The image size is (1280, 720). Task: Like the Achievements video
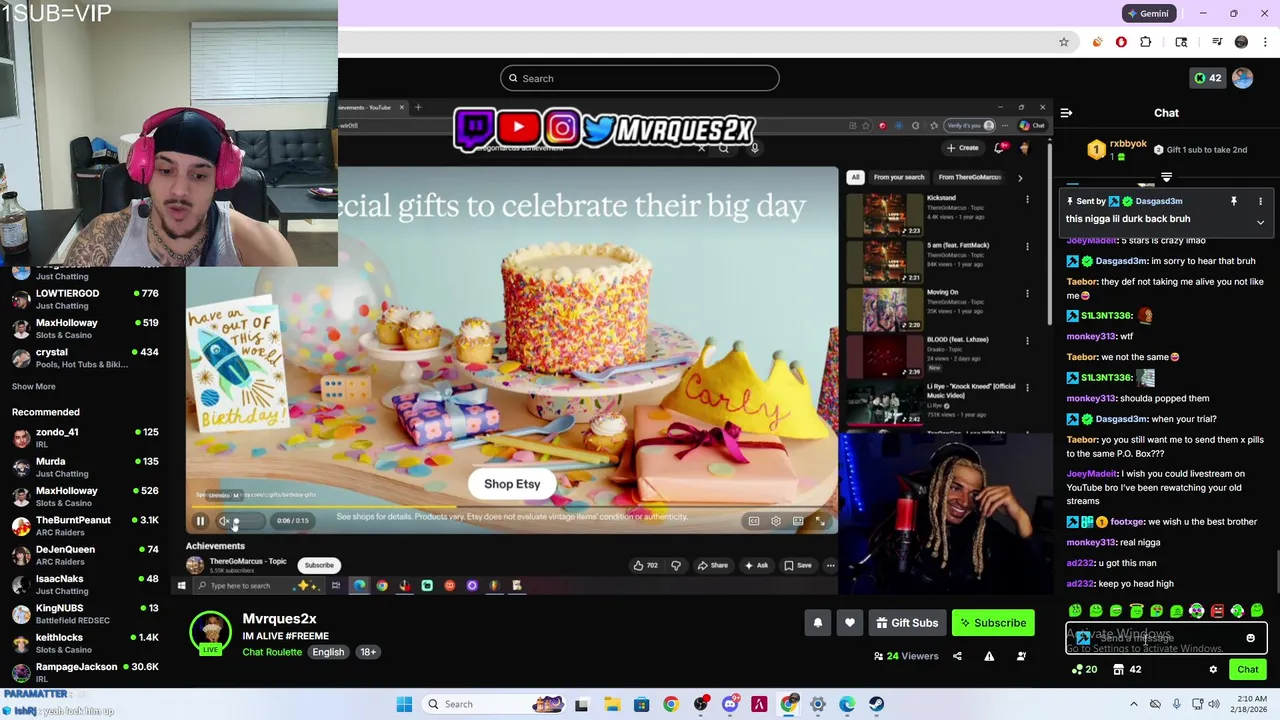[645, 565]
